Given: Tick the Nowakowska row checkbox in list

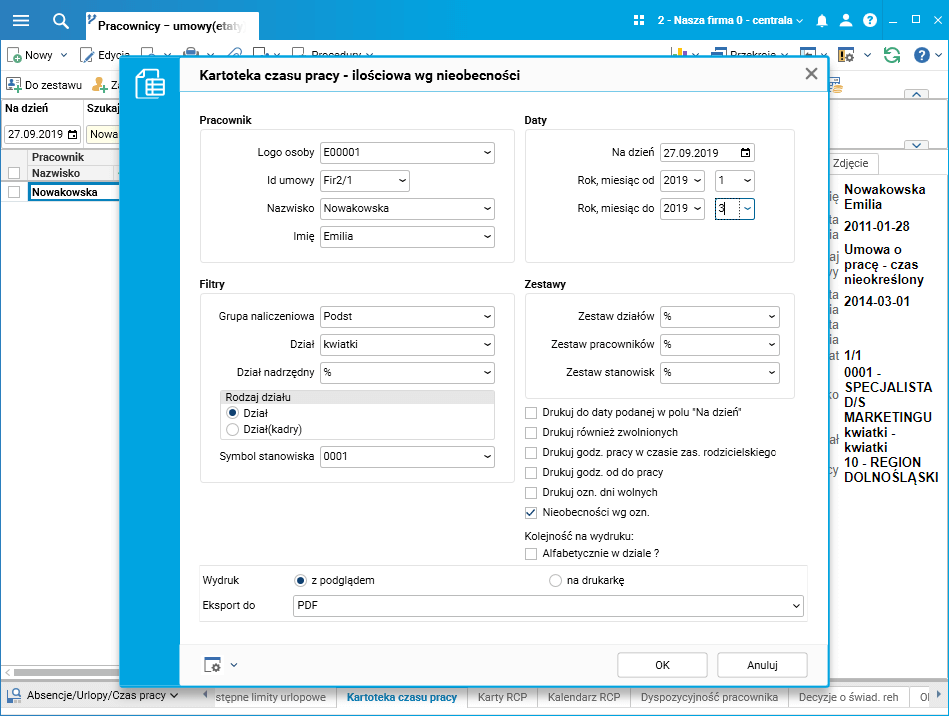Looking at the screenshot, I should 14,192.
